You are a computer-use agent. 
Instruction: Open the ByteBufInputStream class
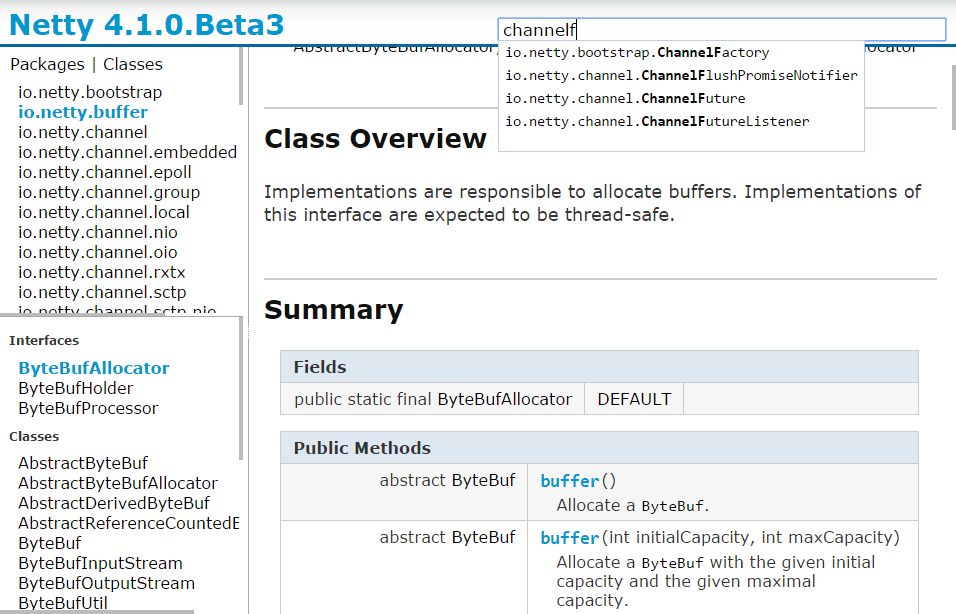[100, 563]
